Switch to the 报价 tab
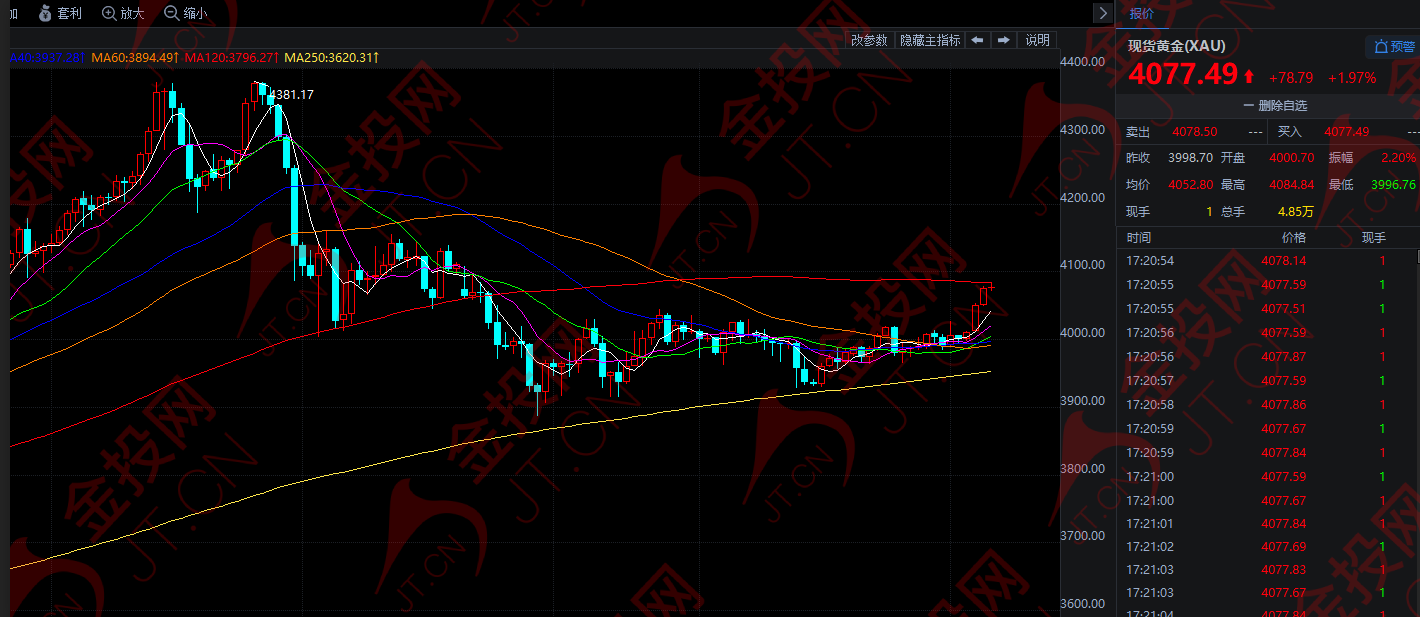Image resolution: width=1420 pixels, height=617 pixels. (x=1142, y=14)
